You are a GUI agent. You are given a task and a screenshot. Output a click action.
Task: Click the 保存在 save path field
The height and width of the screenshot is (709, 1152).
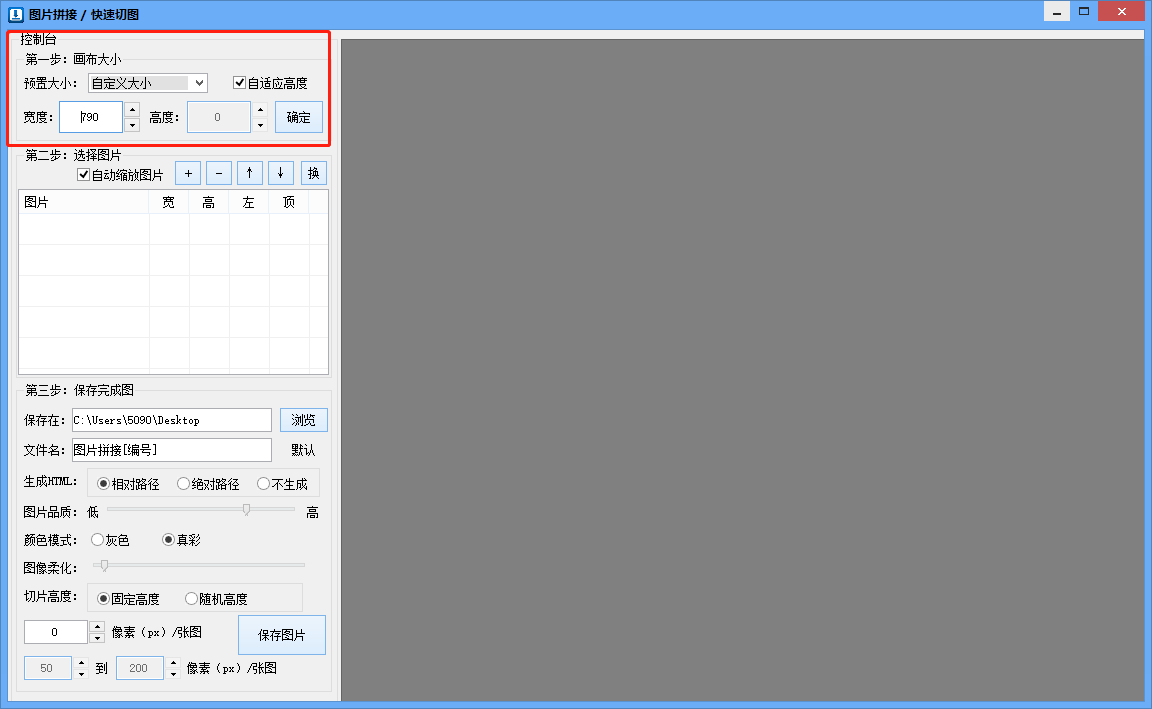click(x=172, y=420)
